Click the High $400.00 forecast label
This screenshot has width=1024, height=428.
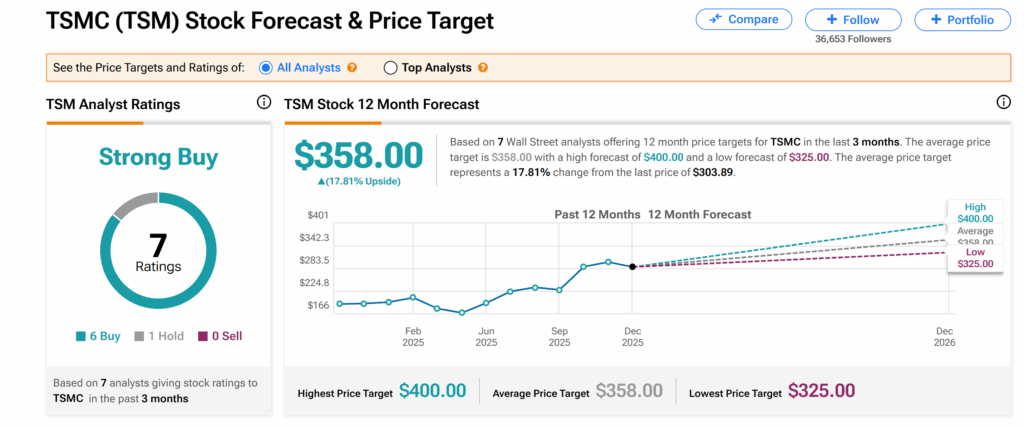tap(974, 213)
